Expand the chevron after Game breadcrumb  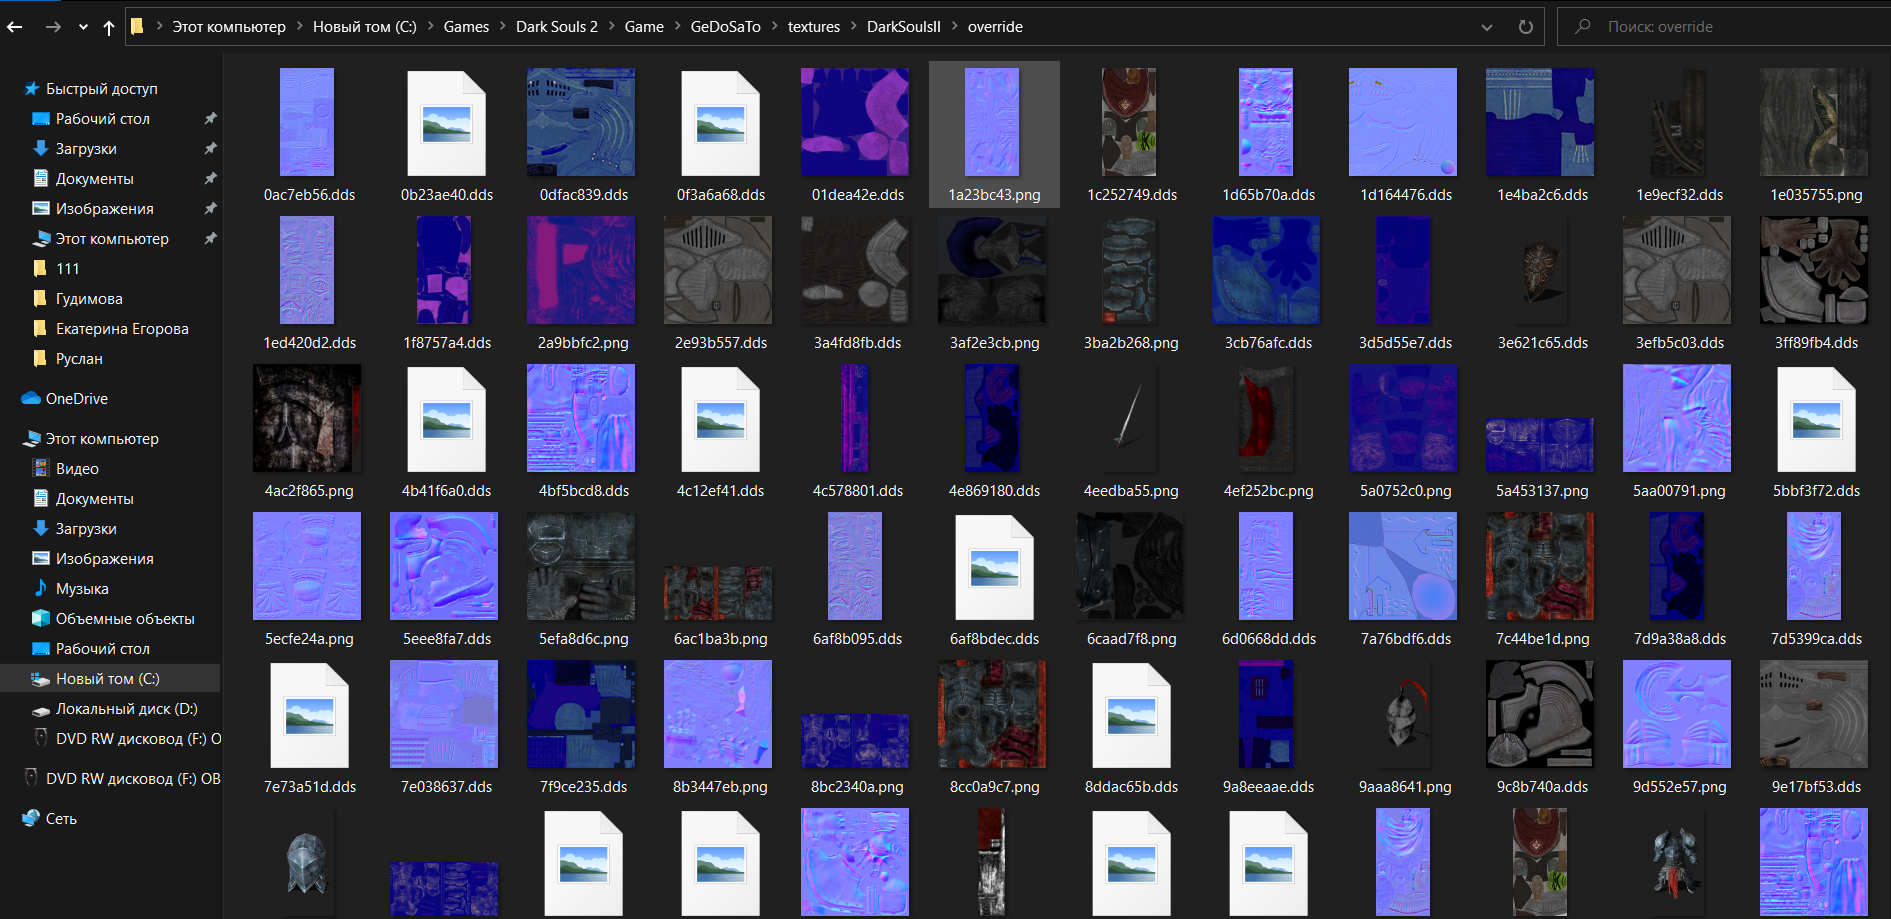tap(677, 27)
